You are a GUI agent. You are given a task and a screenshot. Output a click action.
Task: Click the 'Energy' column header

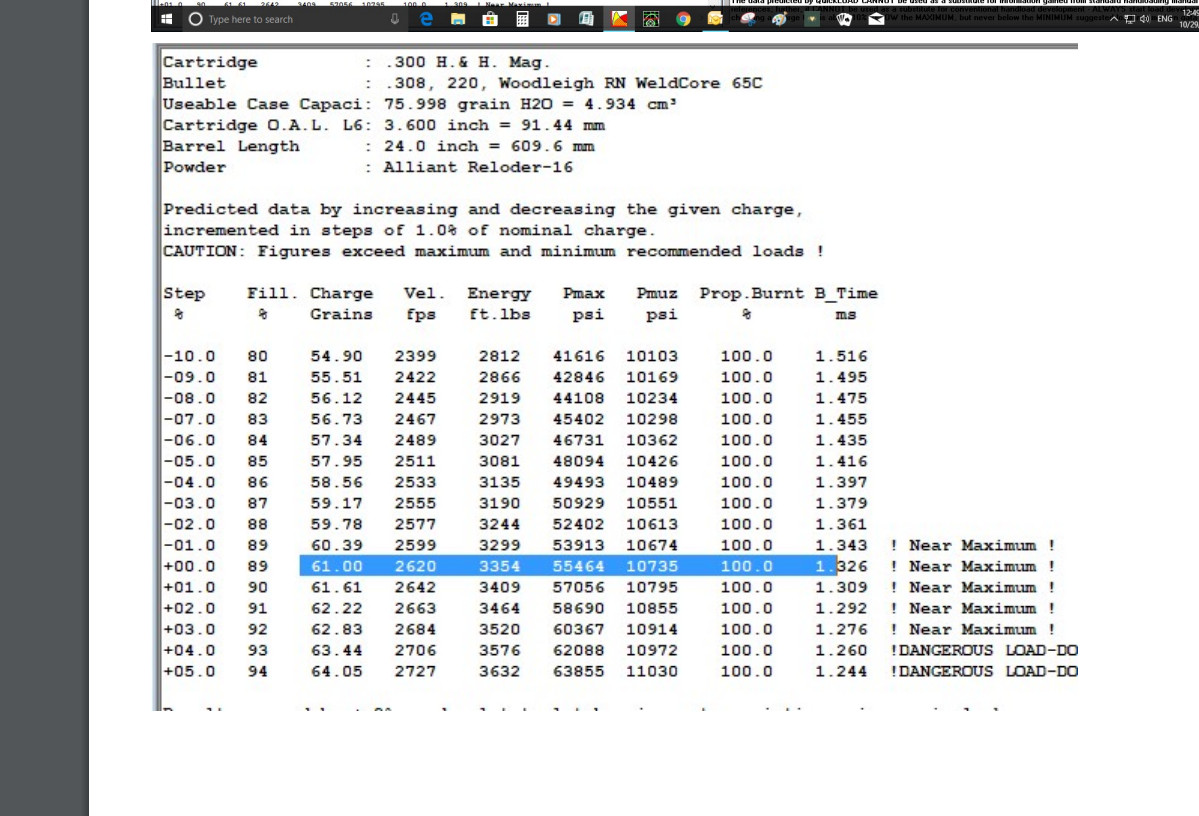coord(499,294)
